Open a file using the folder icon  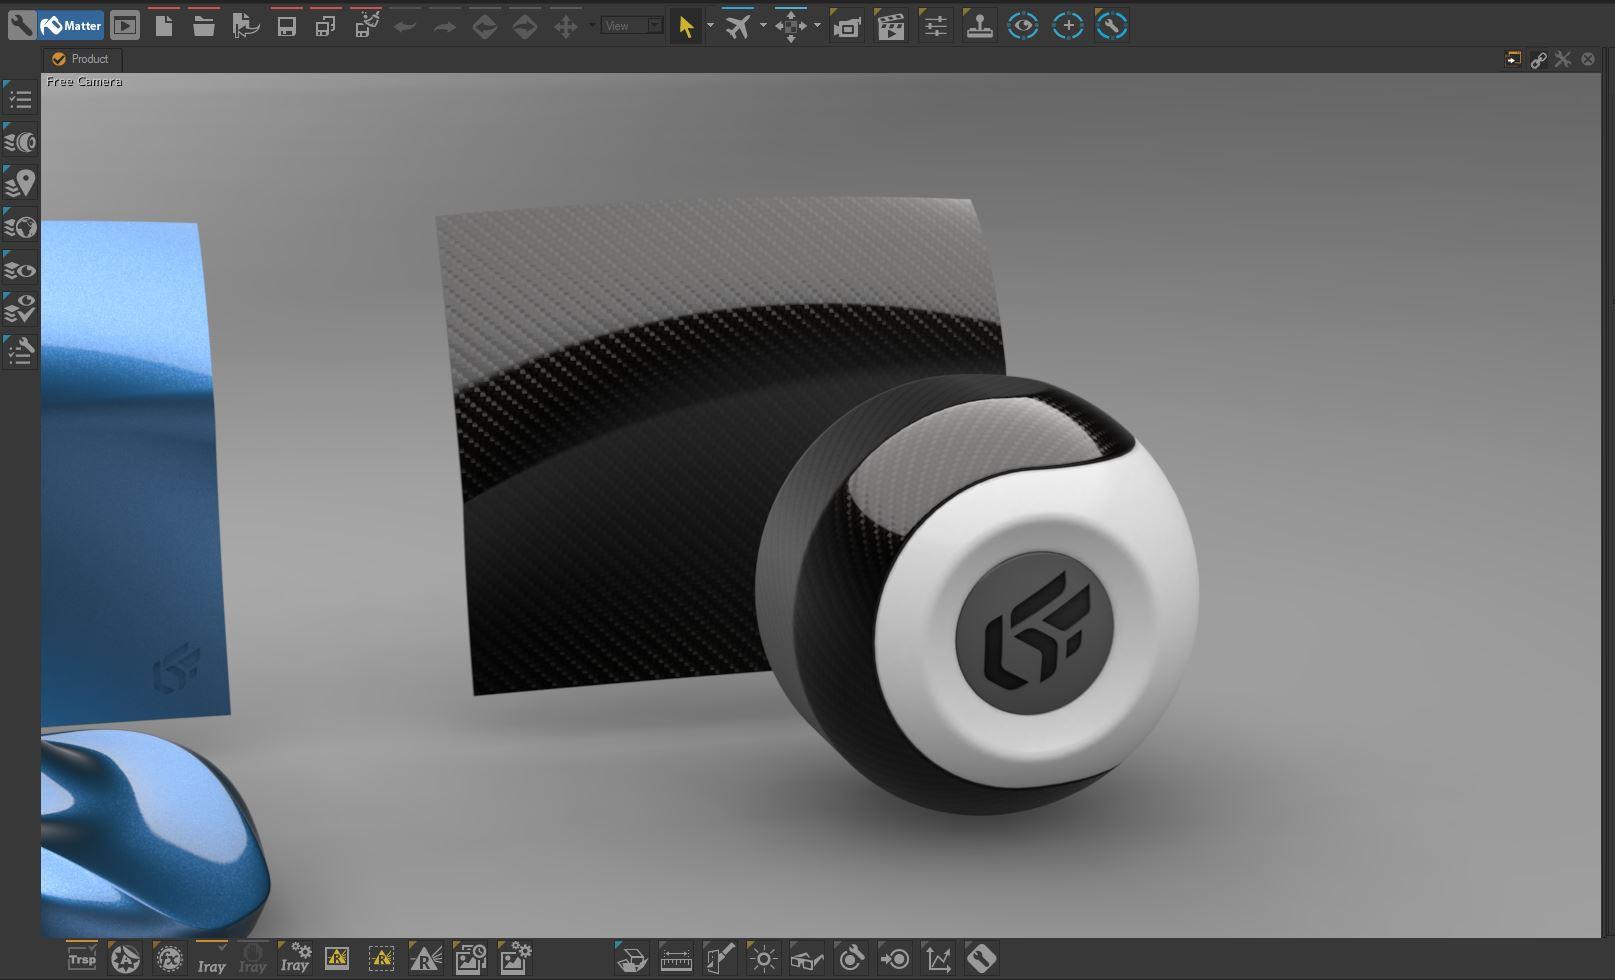tap(204, 25)
